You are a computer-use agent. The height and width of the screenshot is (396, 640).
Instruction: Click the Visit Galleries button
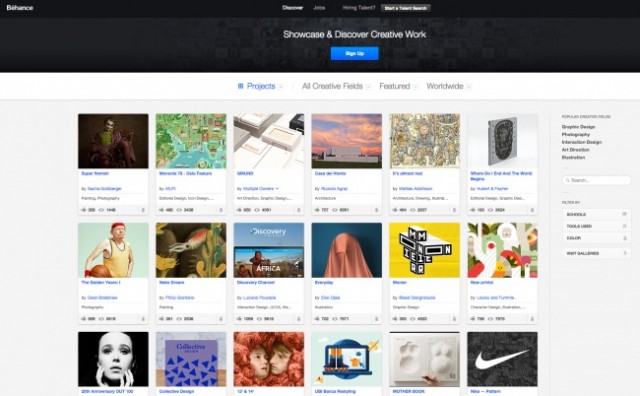(x=596, y=253)
